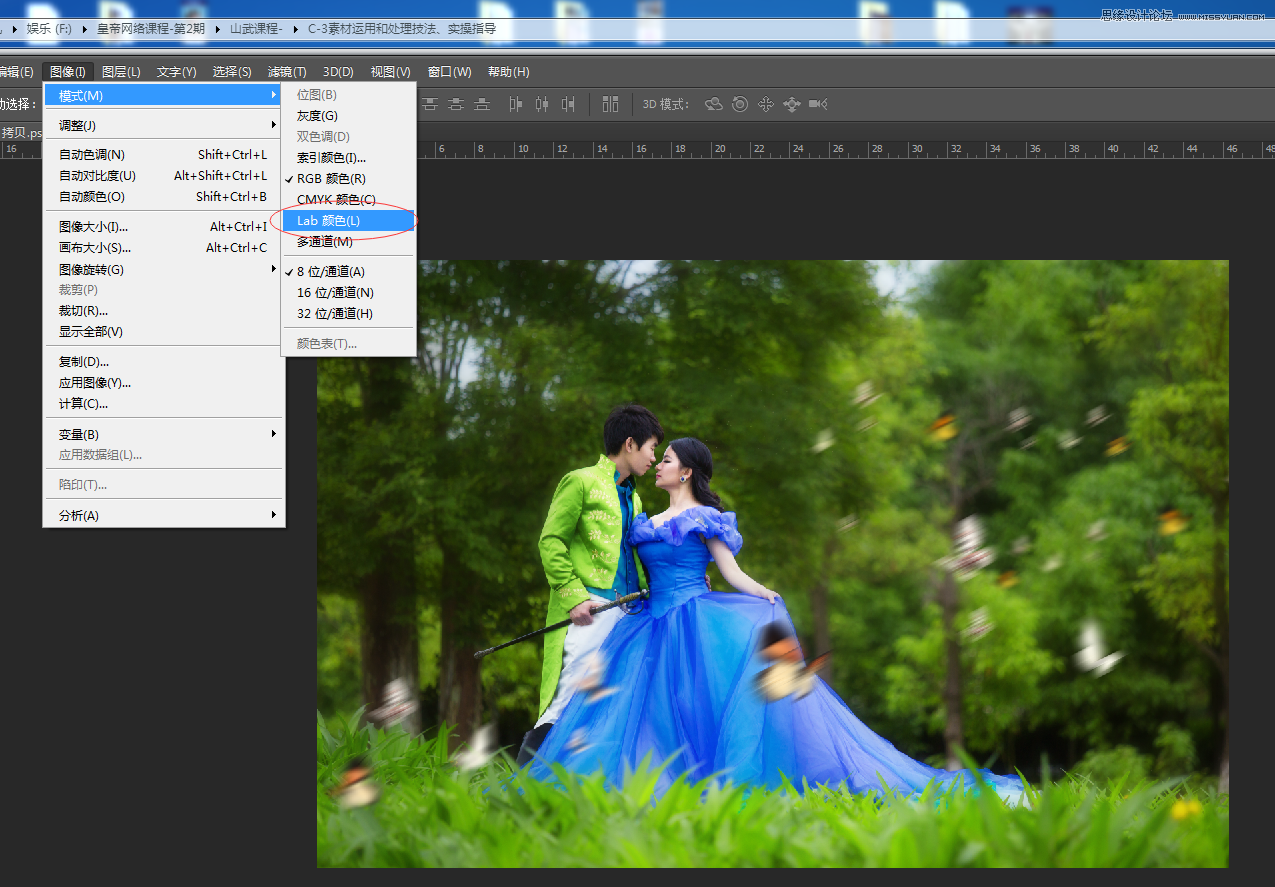Switch to 16 位/通道(N) bit depth
Viewport: 1275px width, 887px height.
[x=335, y=293]
